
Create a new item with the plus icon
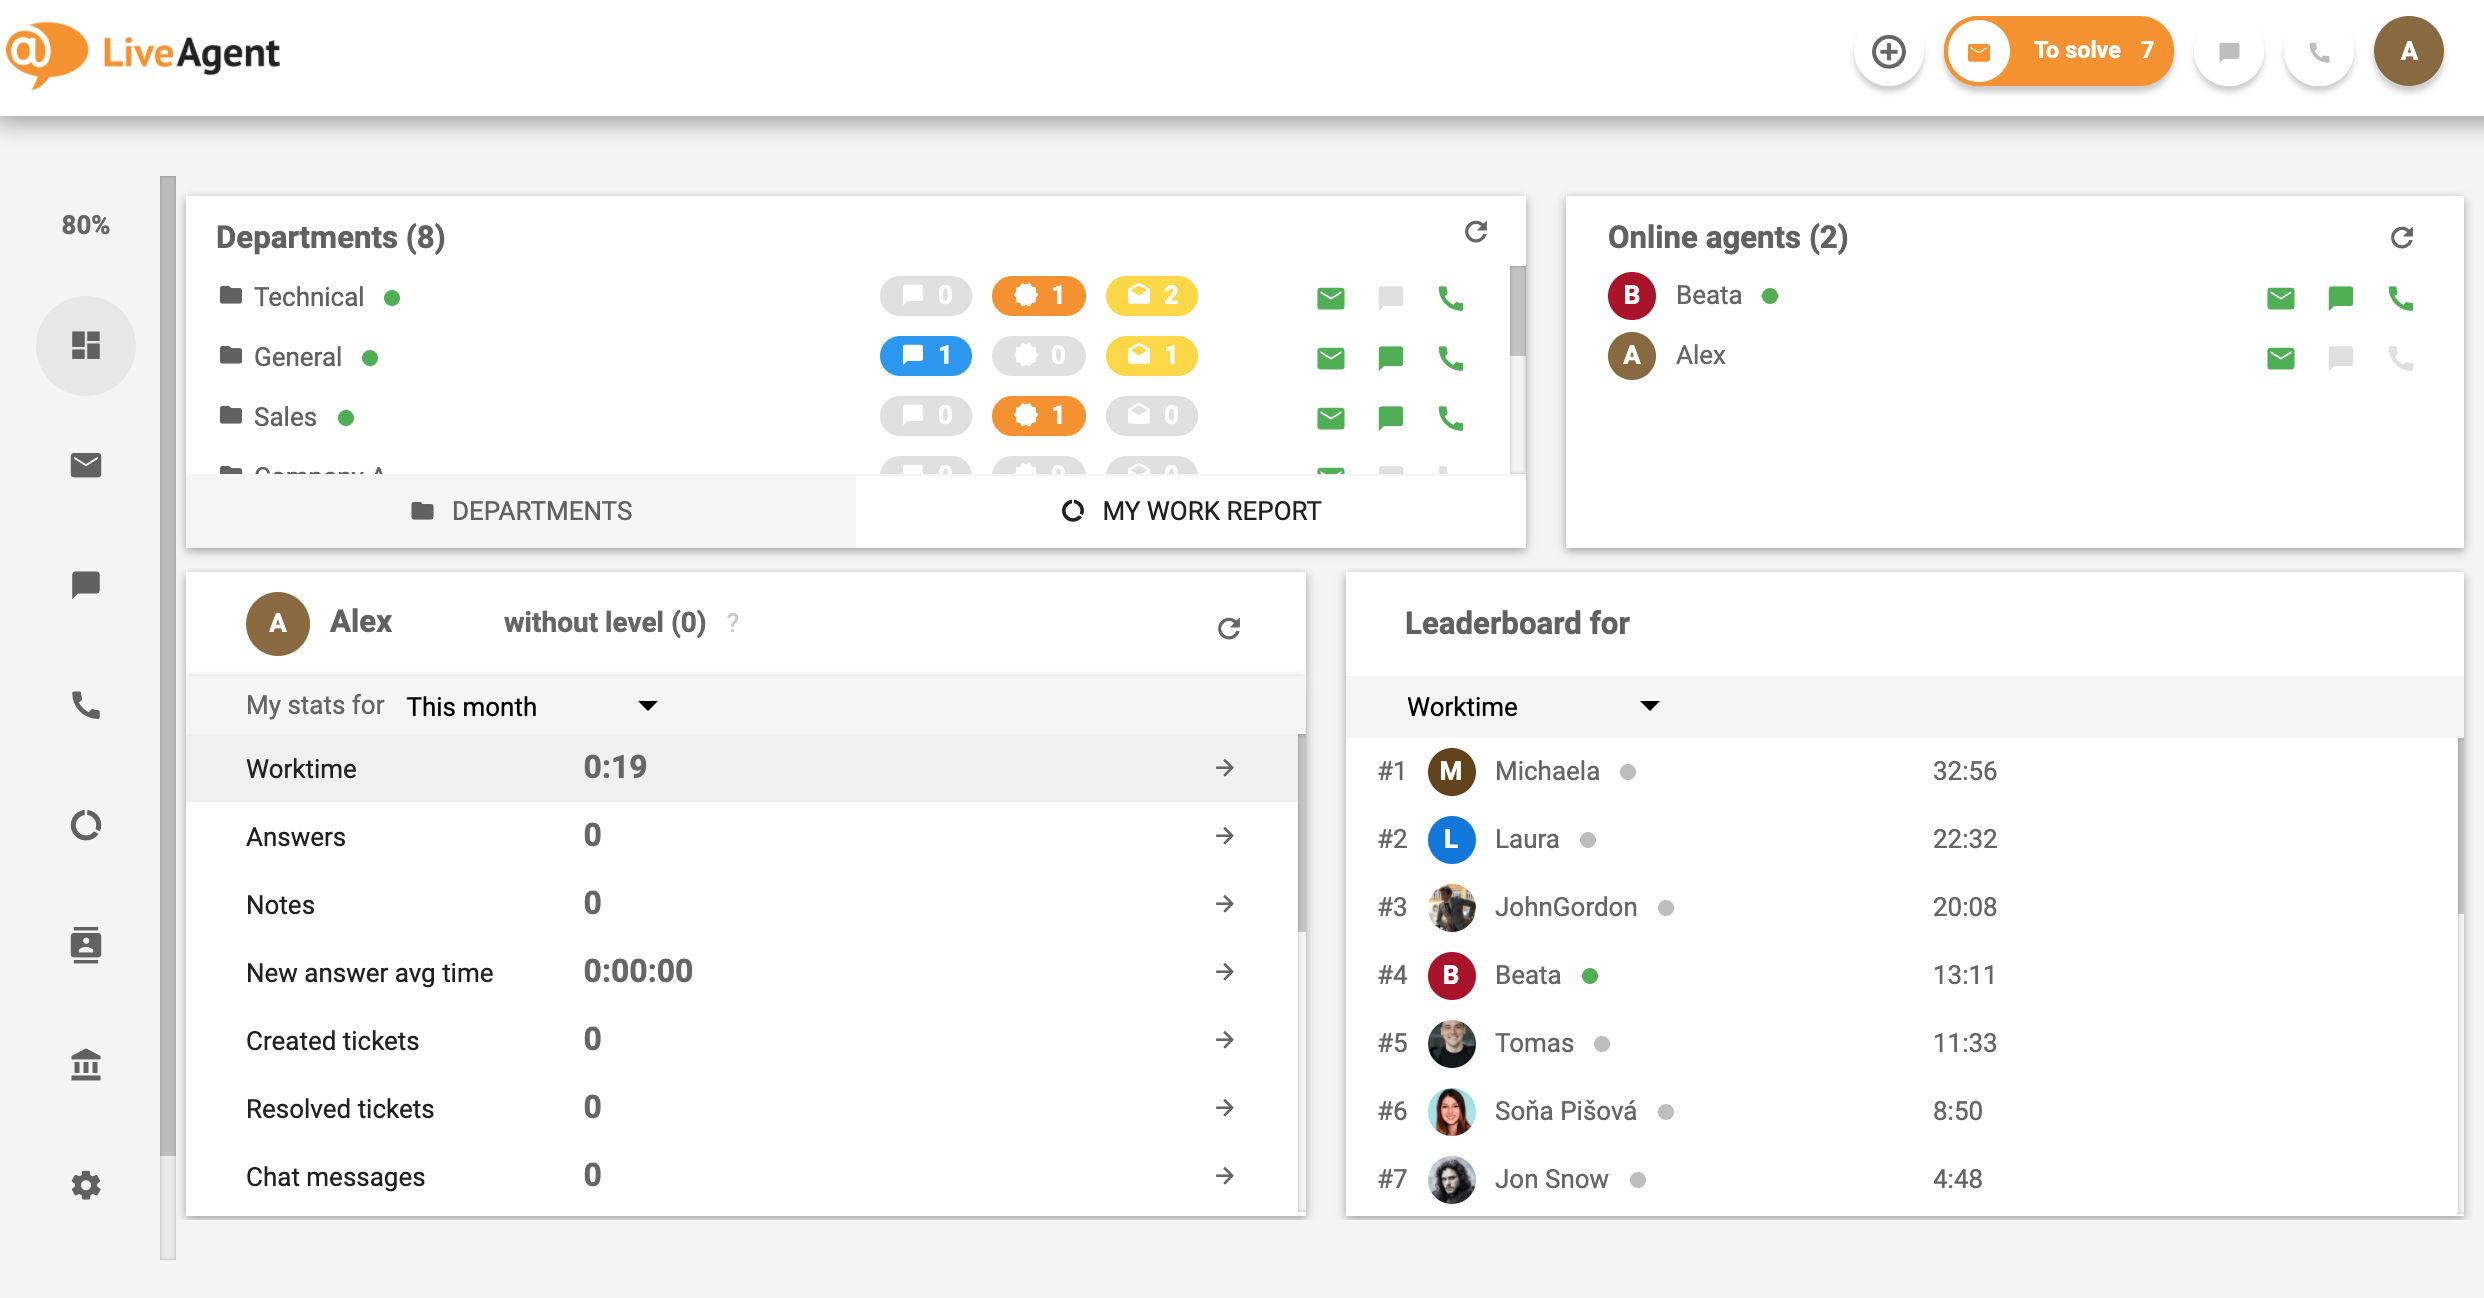point(1888,51)
